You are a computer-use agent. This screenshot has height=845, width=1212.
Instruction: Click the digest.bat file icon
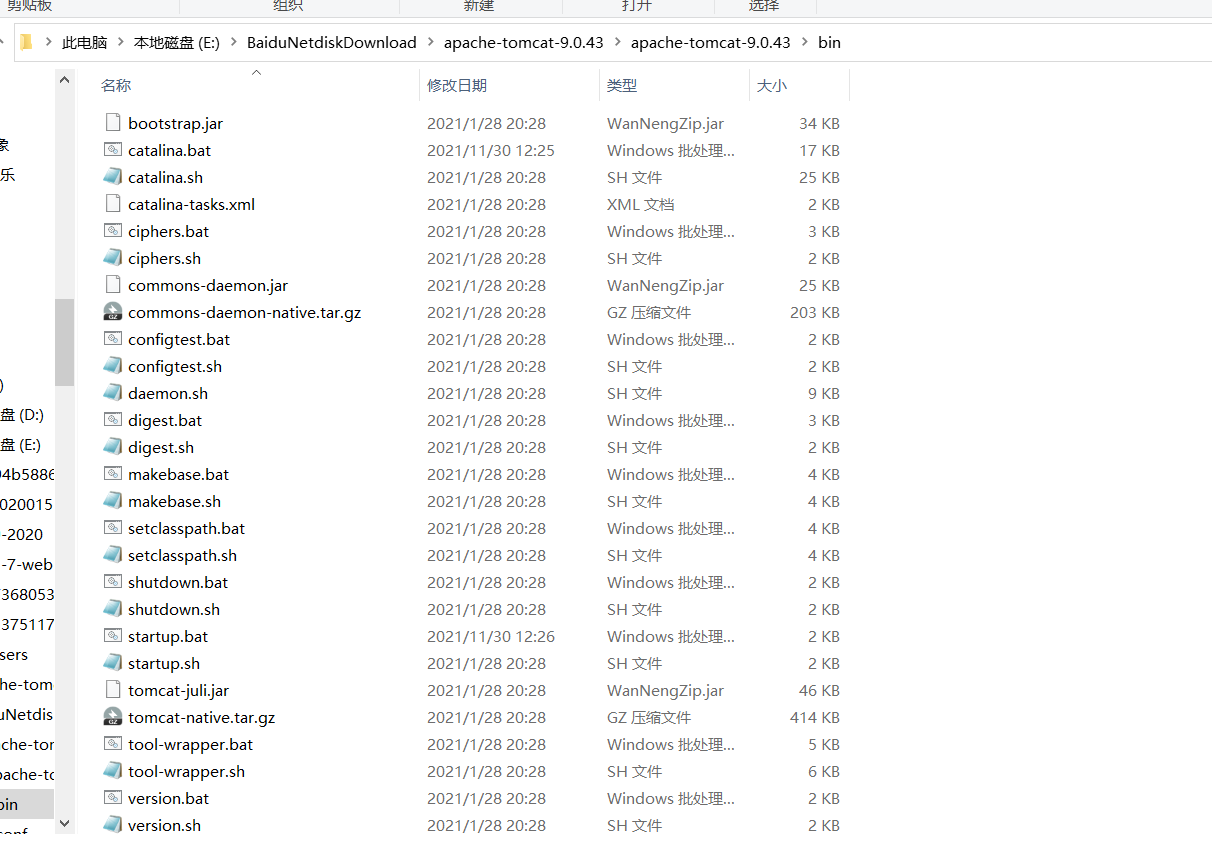click(113, 420)
